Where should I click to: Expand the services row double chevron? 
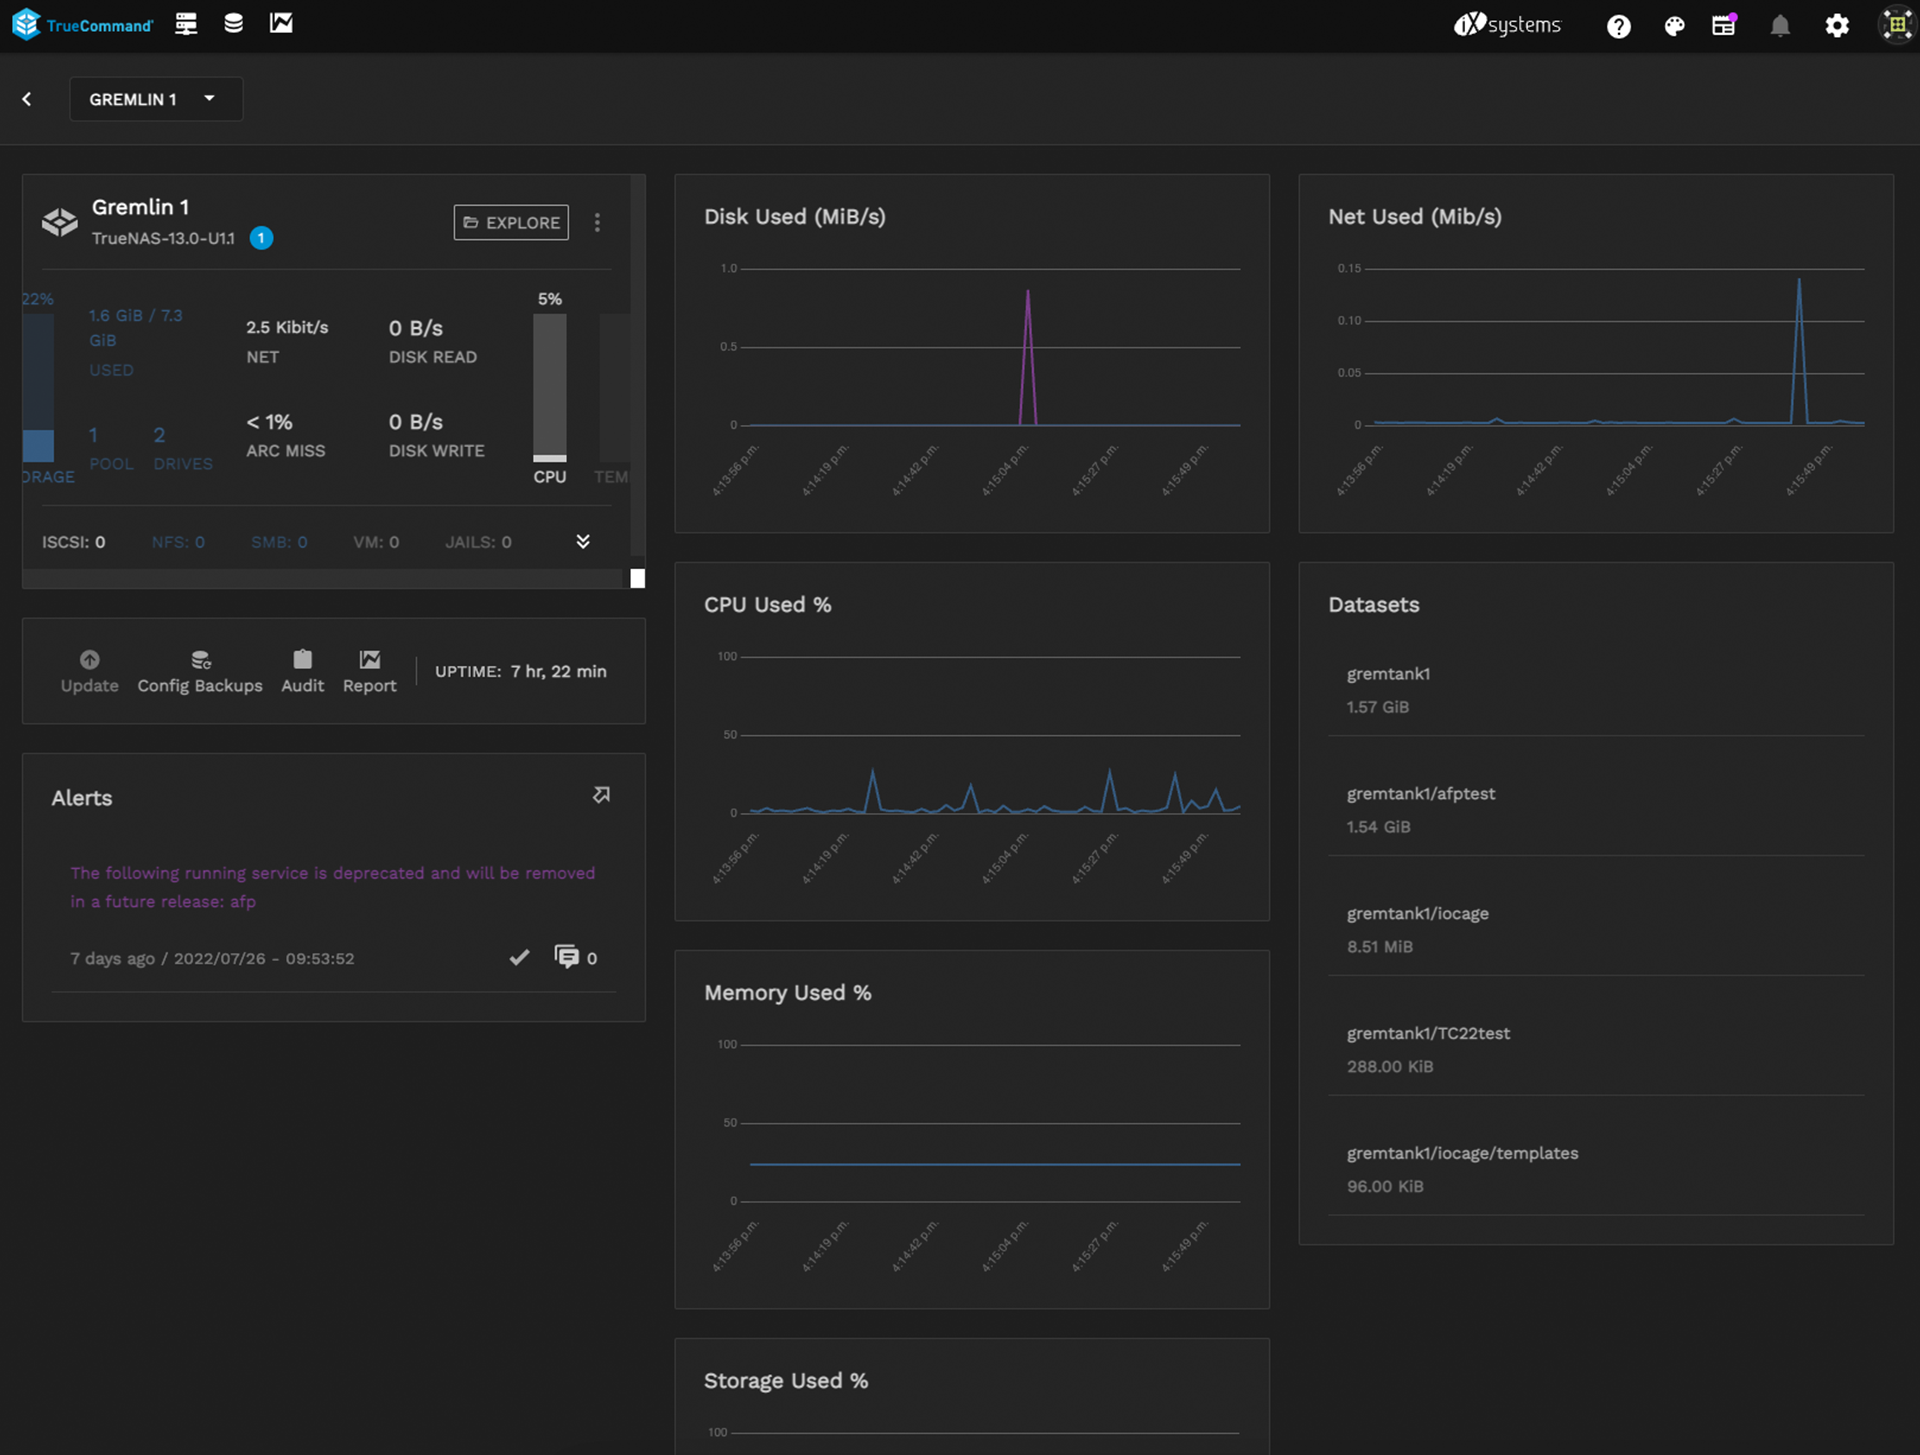pyautogui.click(x=583, y=542)
